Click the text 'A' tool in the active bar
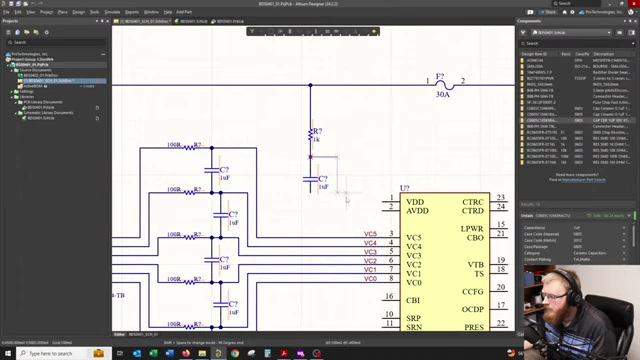The width and height of the screenshot is (640, 360). pyautogui.click(x=356, y=31)
